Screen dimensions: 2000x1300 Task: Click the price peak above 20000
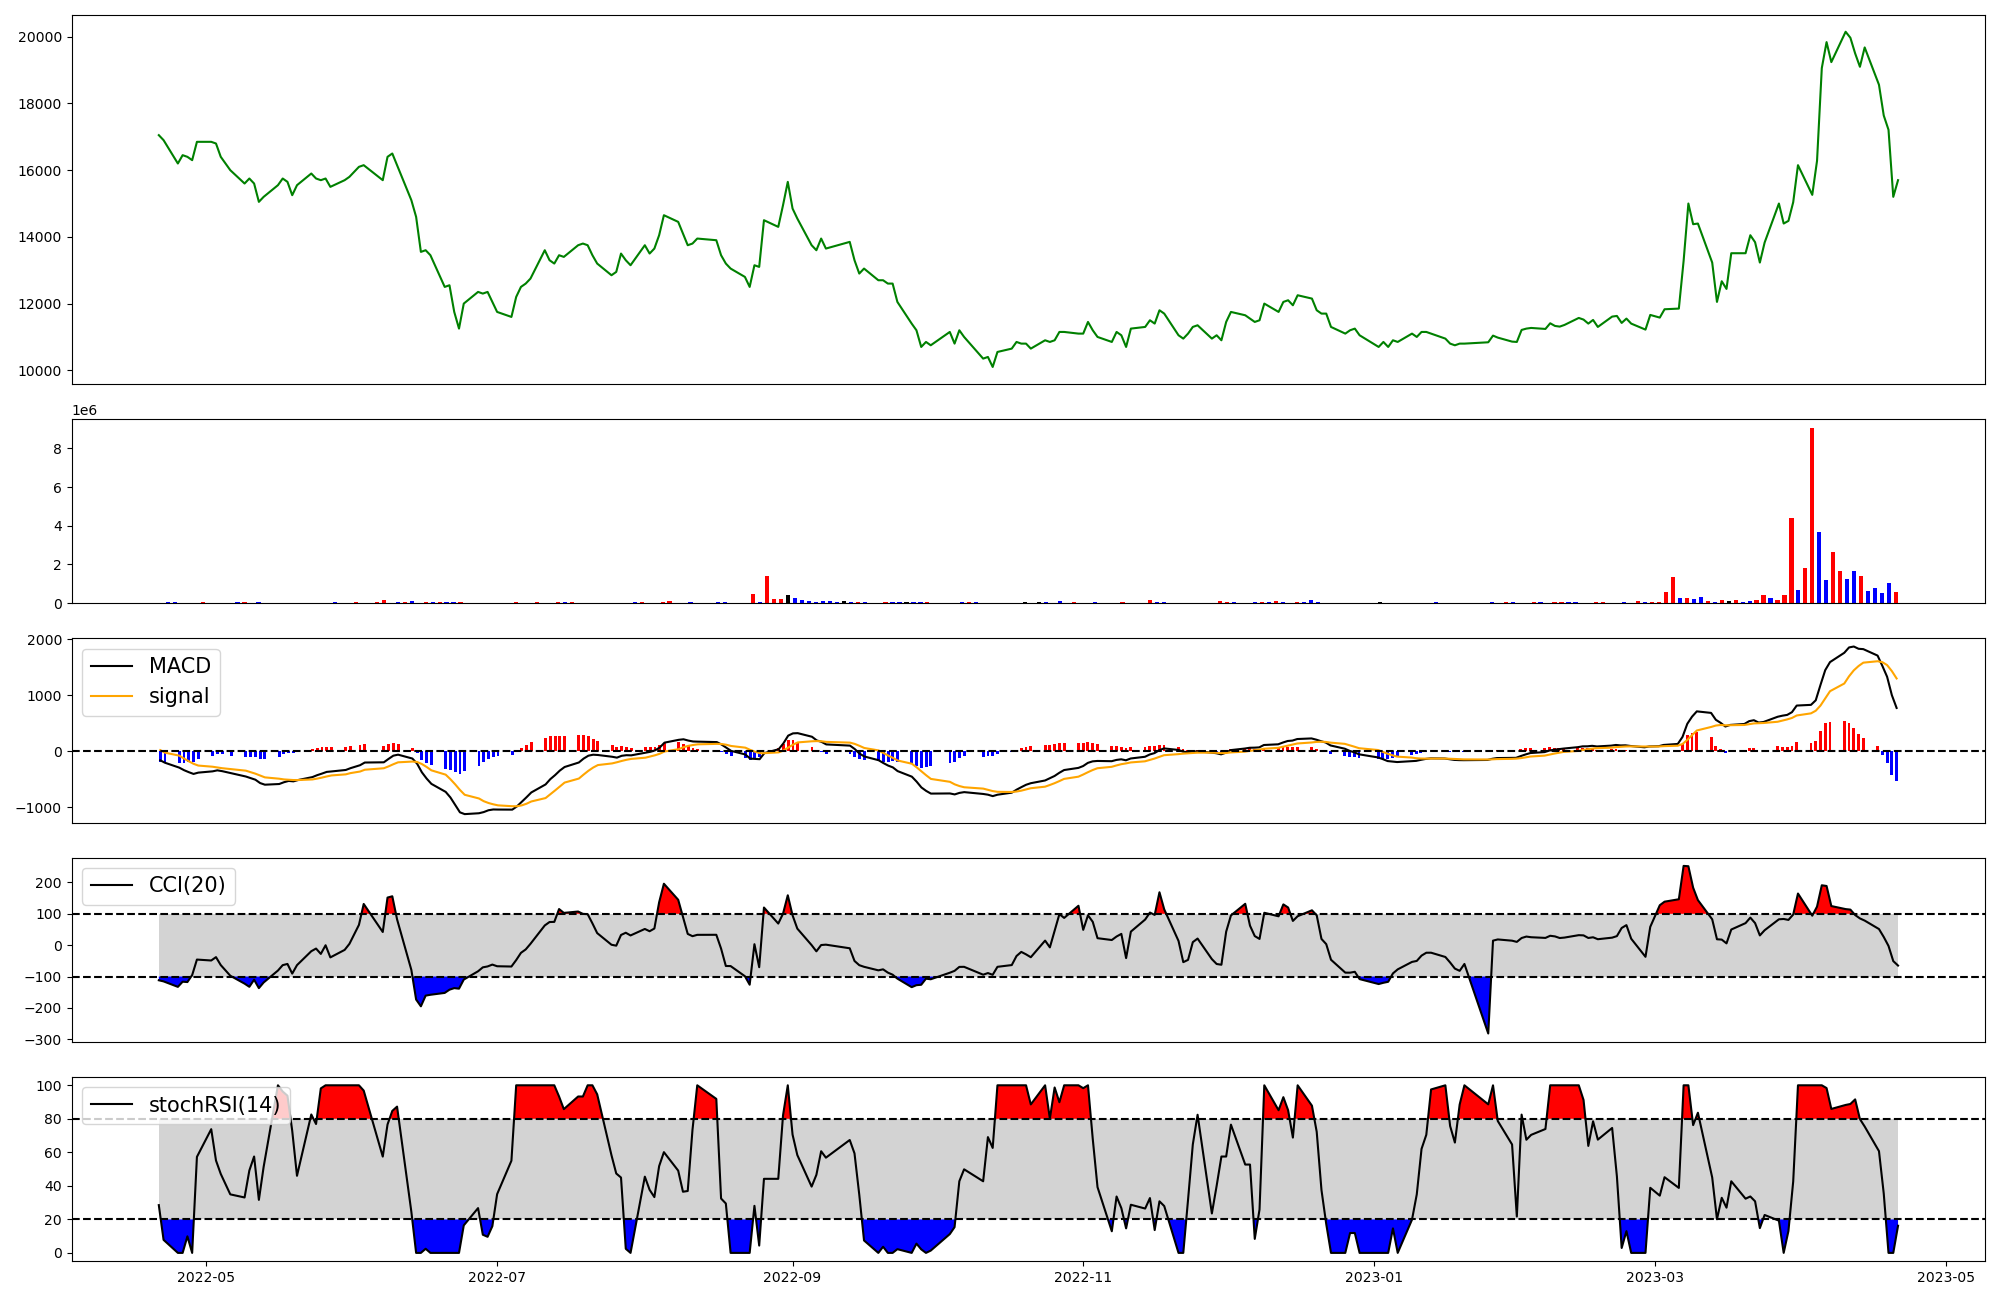(1845, 33)
